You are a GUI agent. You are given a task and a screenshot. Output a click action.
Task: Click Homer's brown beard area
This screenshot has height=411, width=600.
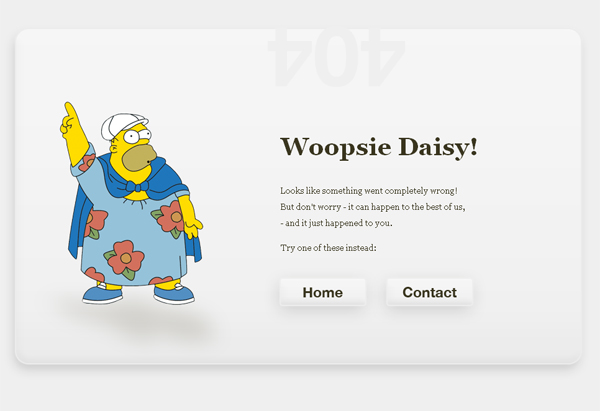coord(139,158)
